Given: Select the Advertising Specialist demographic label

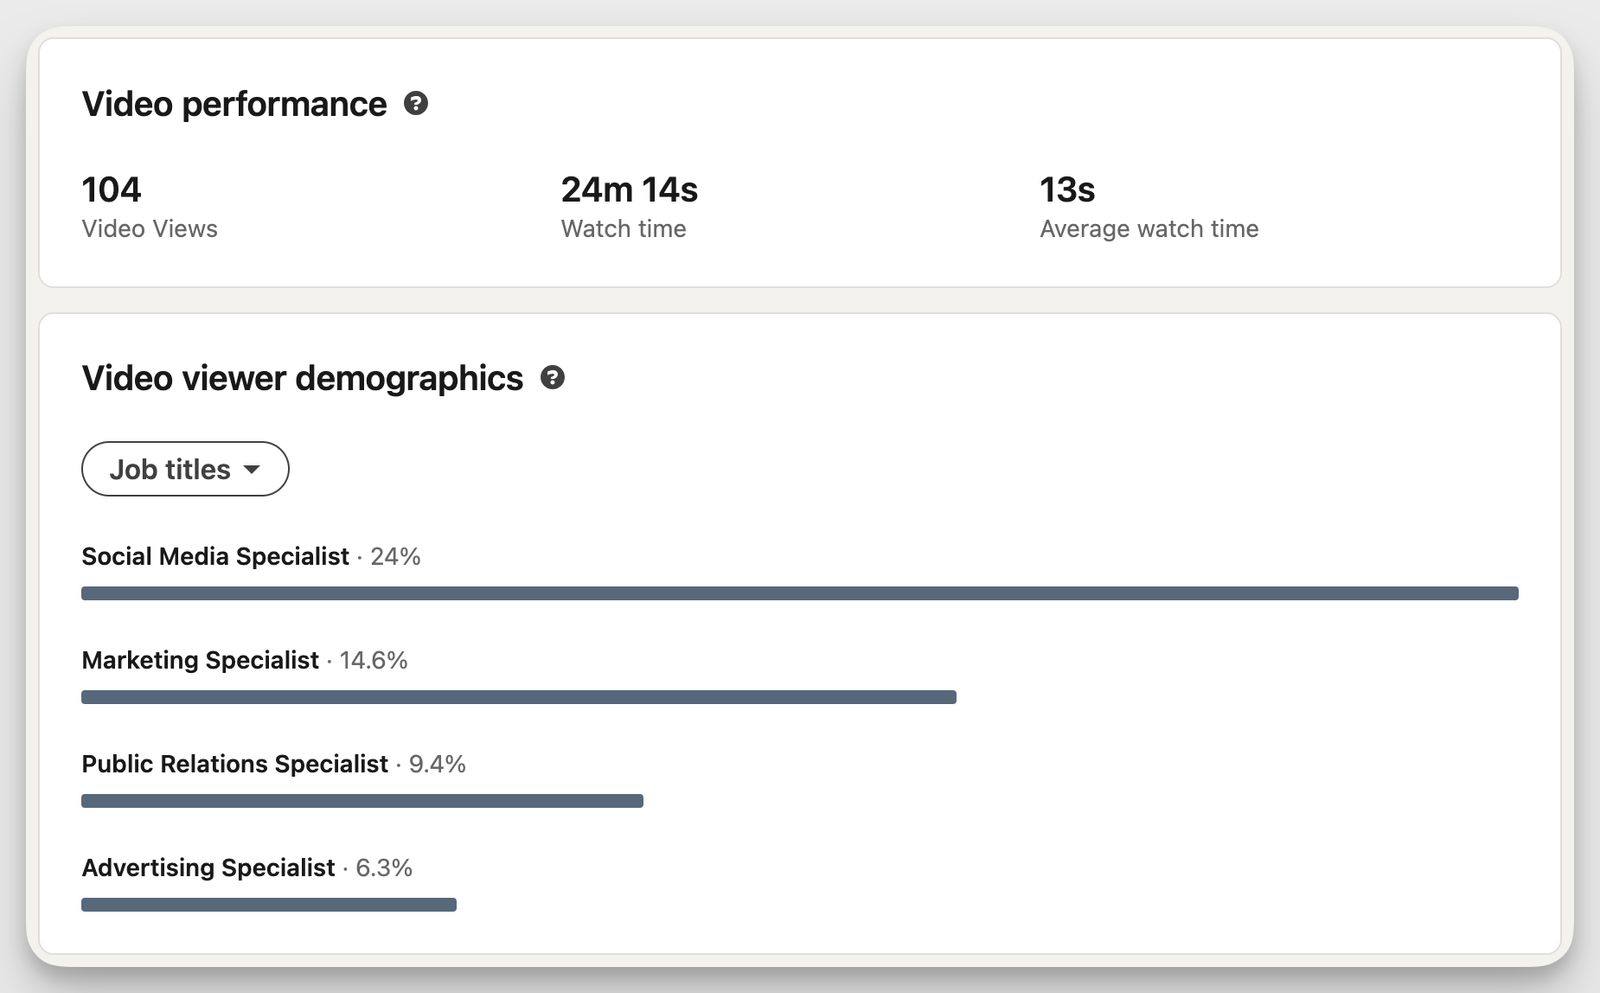Looking at the screenshot, I should pyautogui.click(x=207, y=868).
